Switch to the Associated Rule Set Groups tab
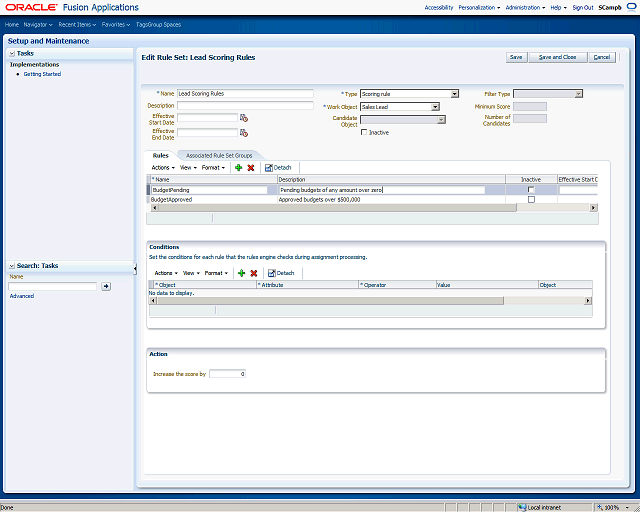 [x=219, y=156]
